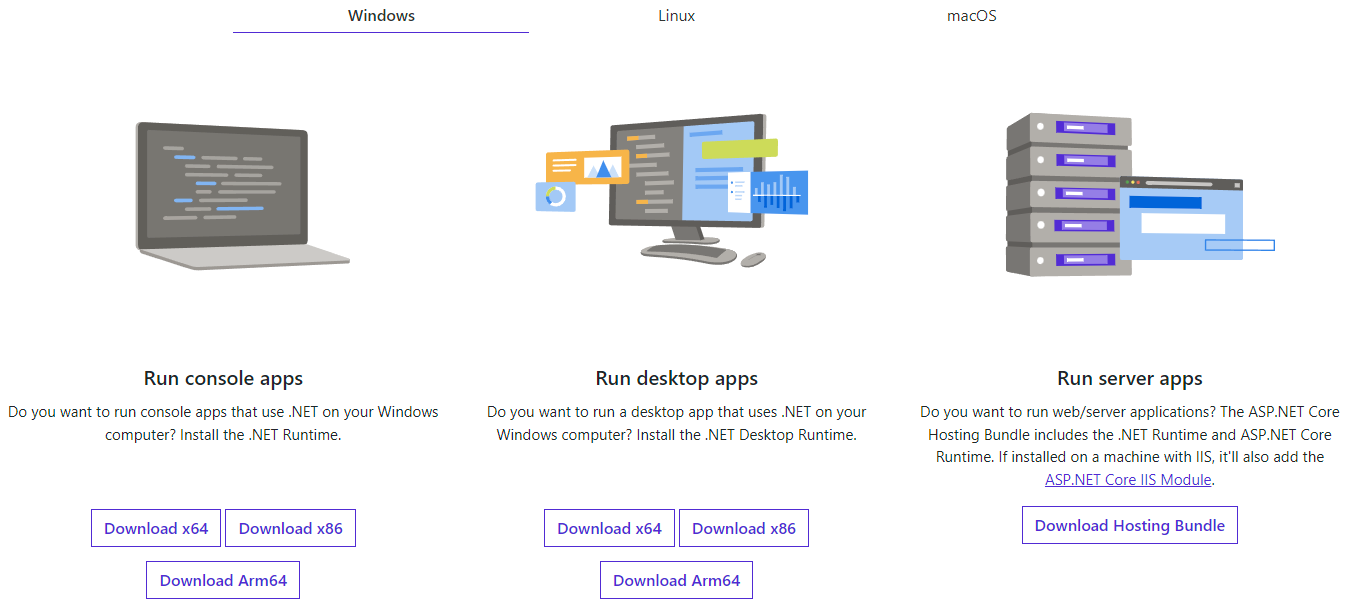The width and height of the screenshot is (1346, 610).
Task: Switch to the macOS tab
Action: (972, 16)
